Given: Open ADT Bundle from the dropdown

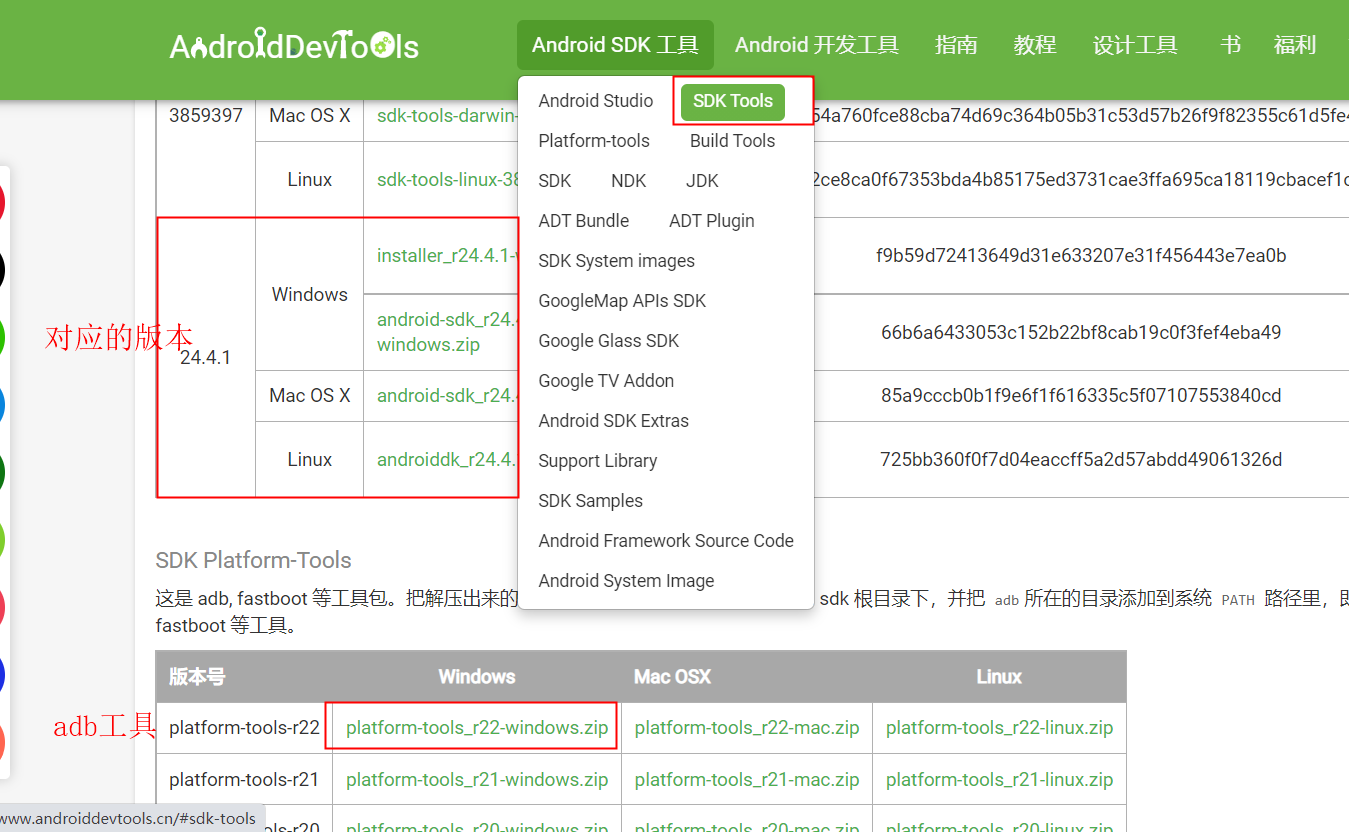Looking at the screenshot, I should pos(584,221).
